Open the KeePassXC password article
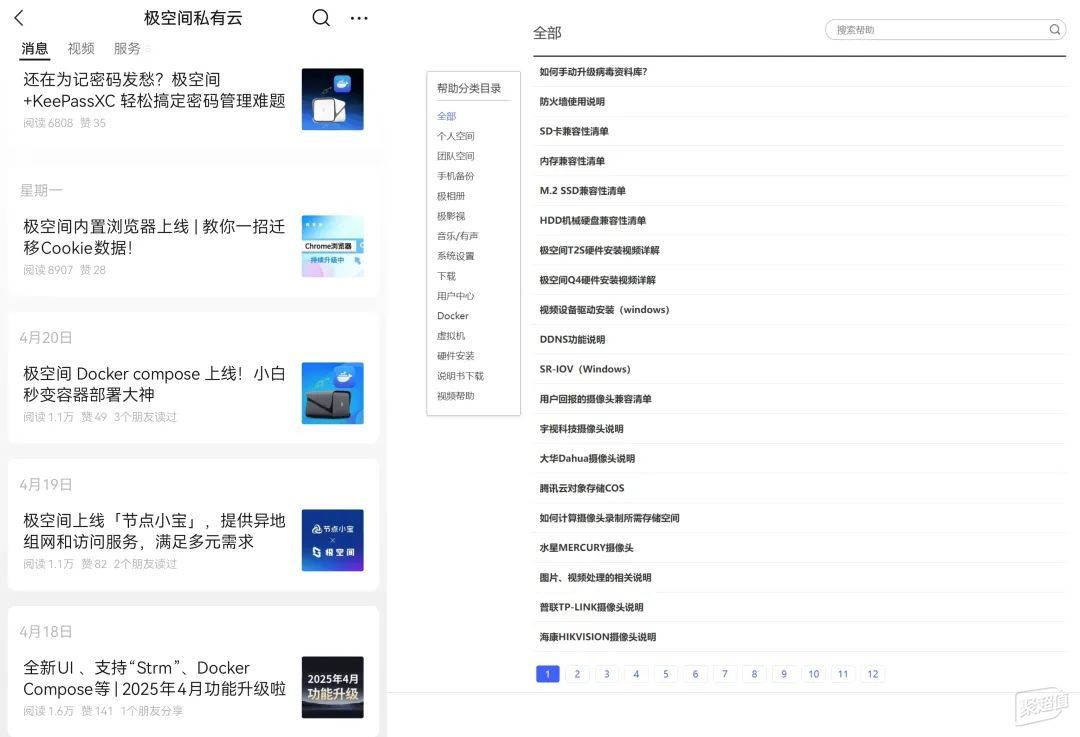The height and width of the screenshot is (737, 1080). 154,90
